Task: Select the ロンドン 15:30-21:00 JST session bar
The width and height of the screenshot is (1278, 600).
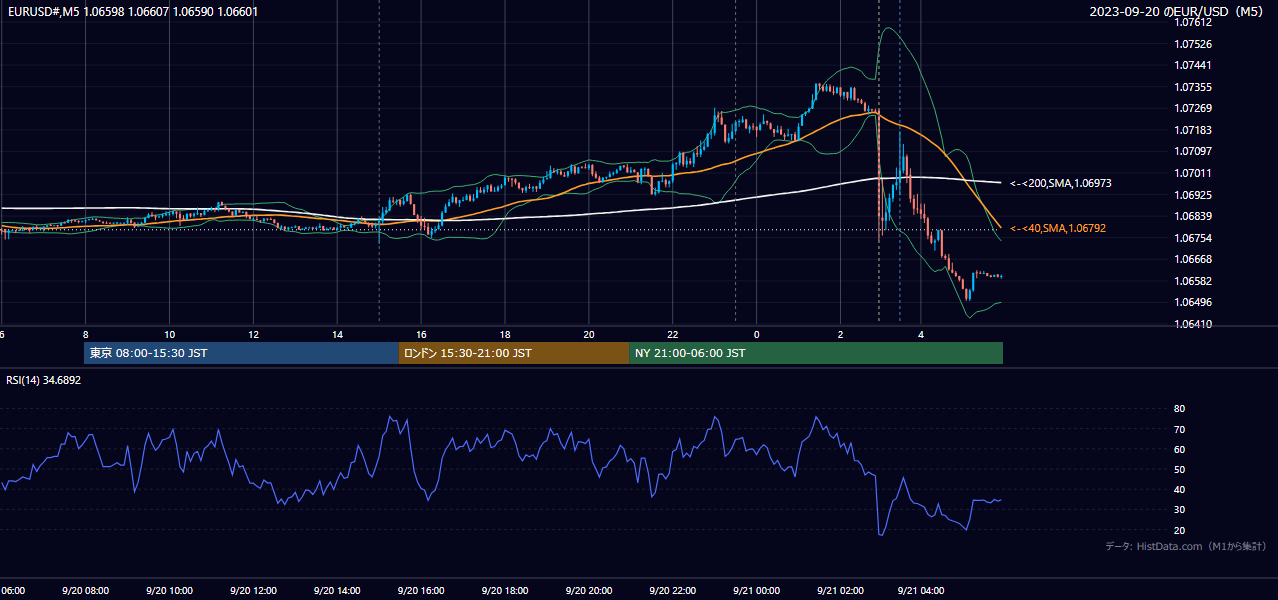Action: pyautogui.click(x=514, y=353)
